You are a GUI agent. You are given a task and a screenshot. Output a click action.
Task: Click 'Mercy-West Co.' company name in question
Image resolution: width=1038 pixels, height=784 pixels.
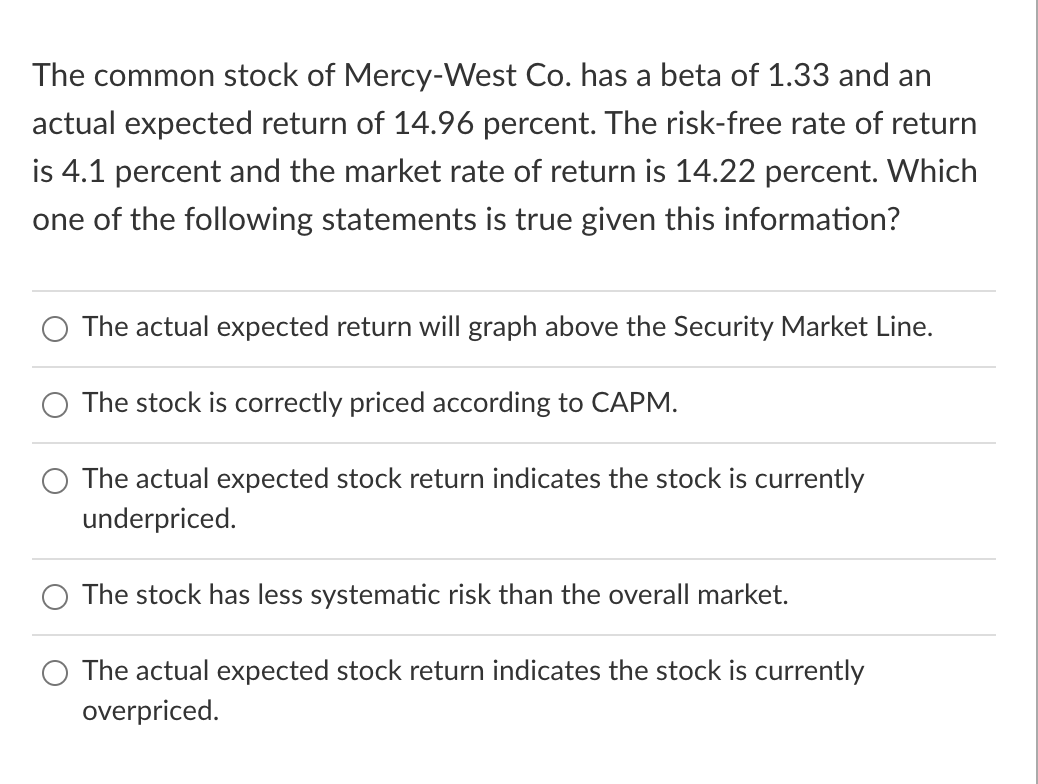457,76
